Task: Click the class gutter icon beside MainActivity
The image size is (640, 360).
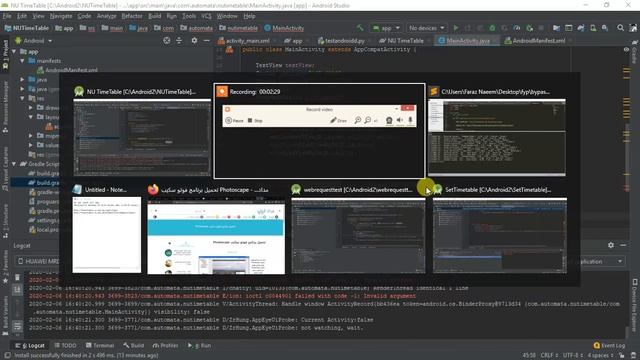Action: pyautogui.click(x=229, y=50)
